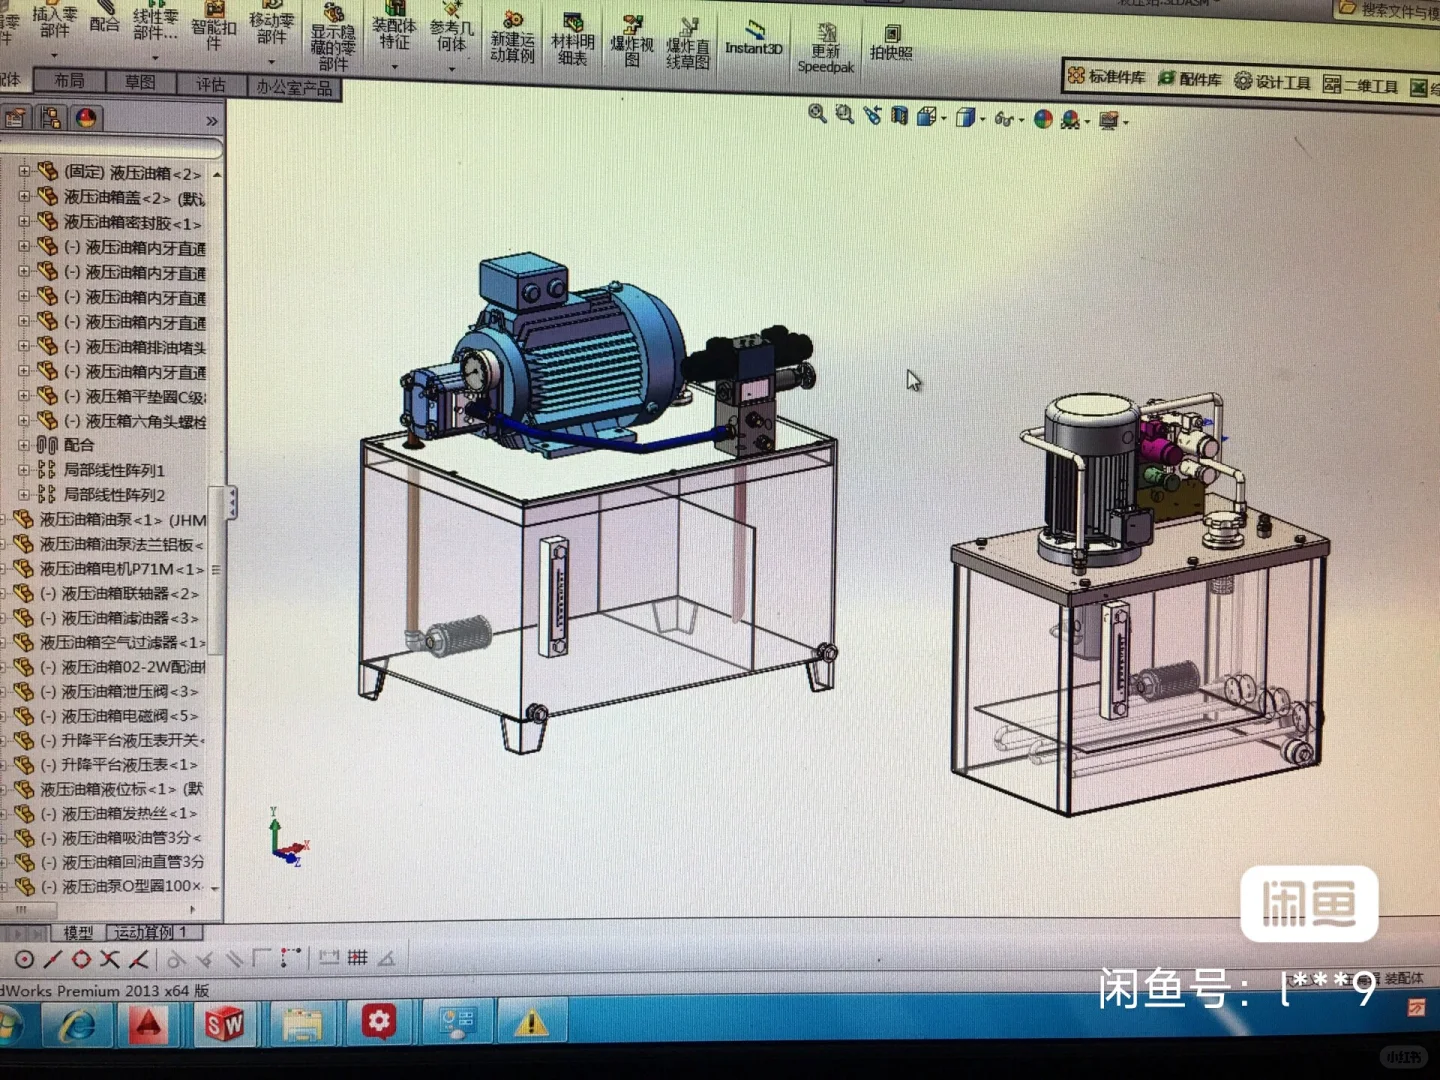
Task: Click the View Orientation cube icon
Action: tap(927, 117)
